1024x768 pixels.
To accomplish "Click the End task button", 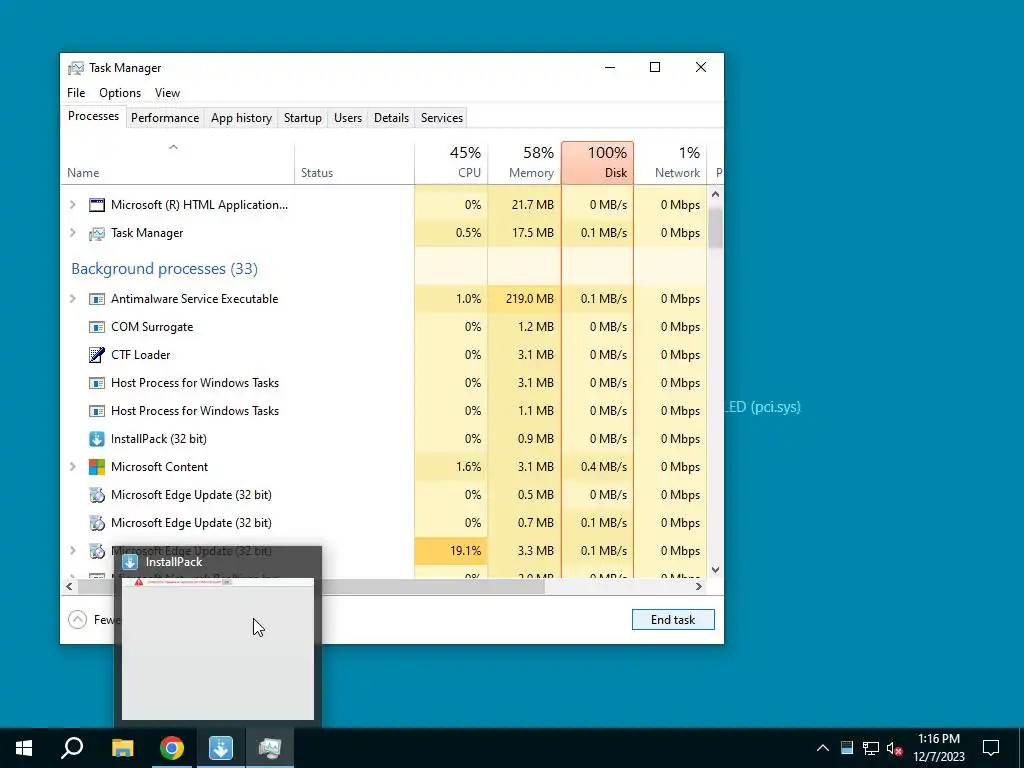I will [673, 620].
